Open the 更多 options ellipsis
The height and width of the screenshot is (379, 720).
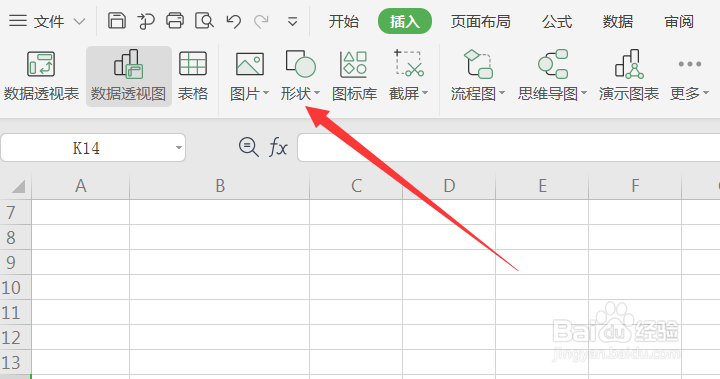(x=689, y=64)
